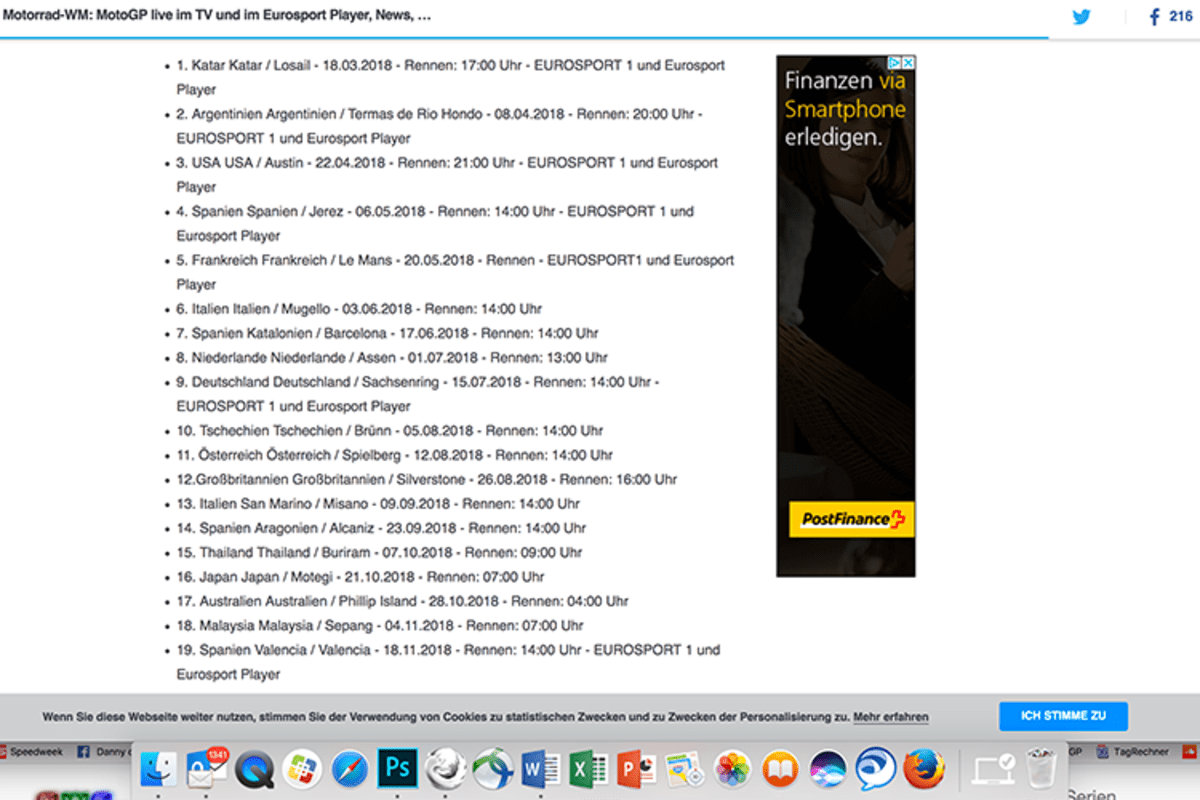Open Finder from the Dock
The height and width of the screenshot is (800, 1200).
pos(158,769)
